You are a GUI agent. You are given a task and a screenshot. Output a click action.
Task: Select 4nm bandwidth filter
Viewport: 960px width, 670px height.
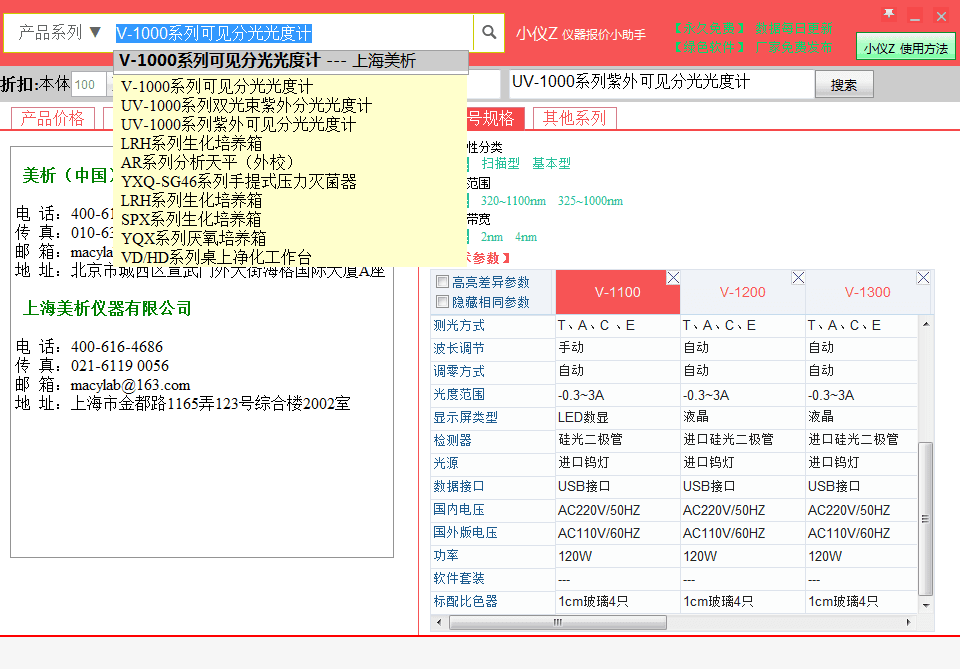tap(526, 237)
